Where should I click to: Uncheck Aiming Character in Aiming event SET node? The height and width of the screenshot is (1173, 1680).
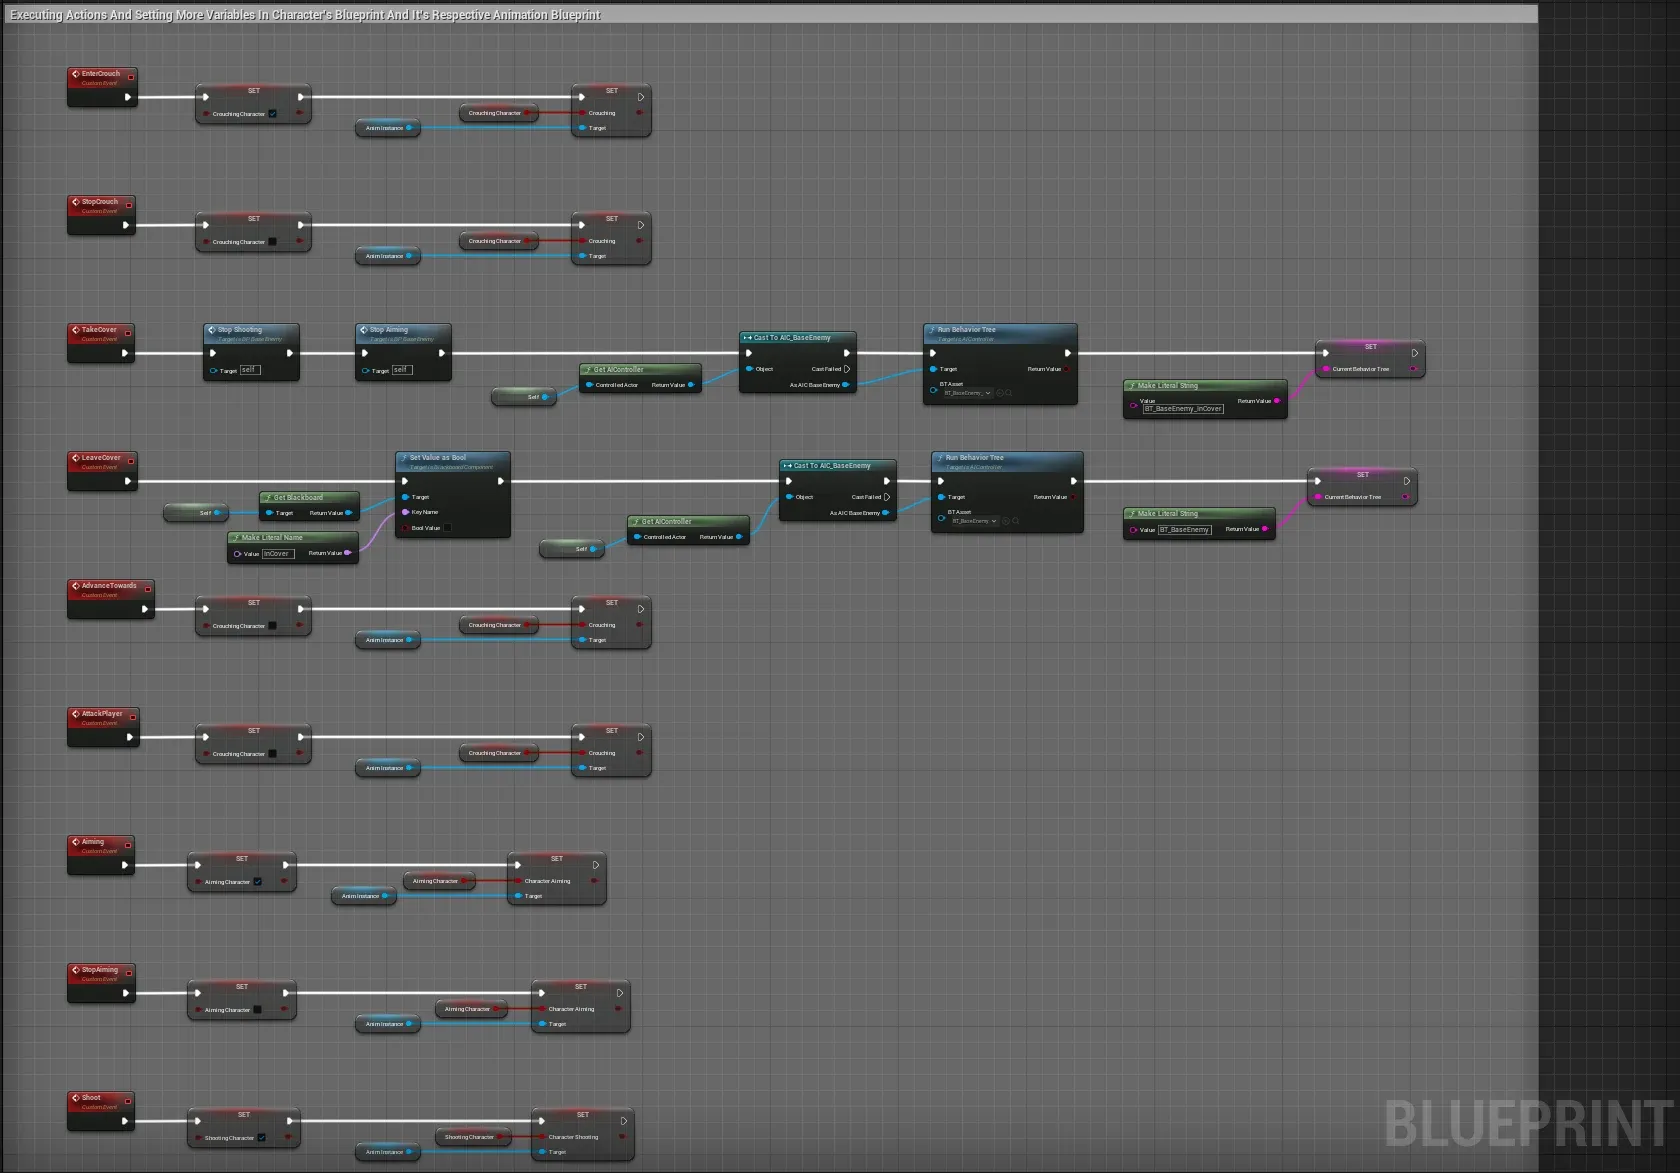[258, 882]
